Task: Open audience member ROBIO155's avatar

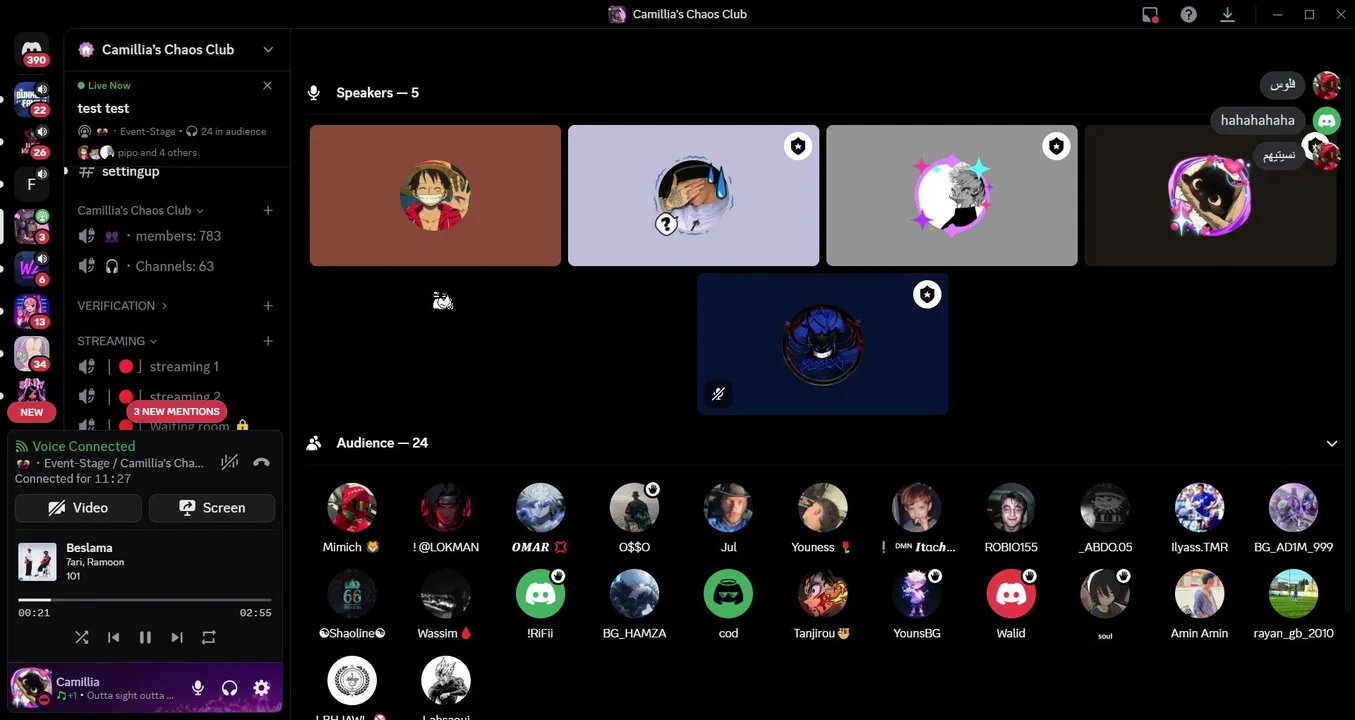Action: [1011, 508]
